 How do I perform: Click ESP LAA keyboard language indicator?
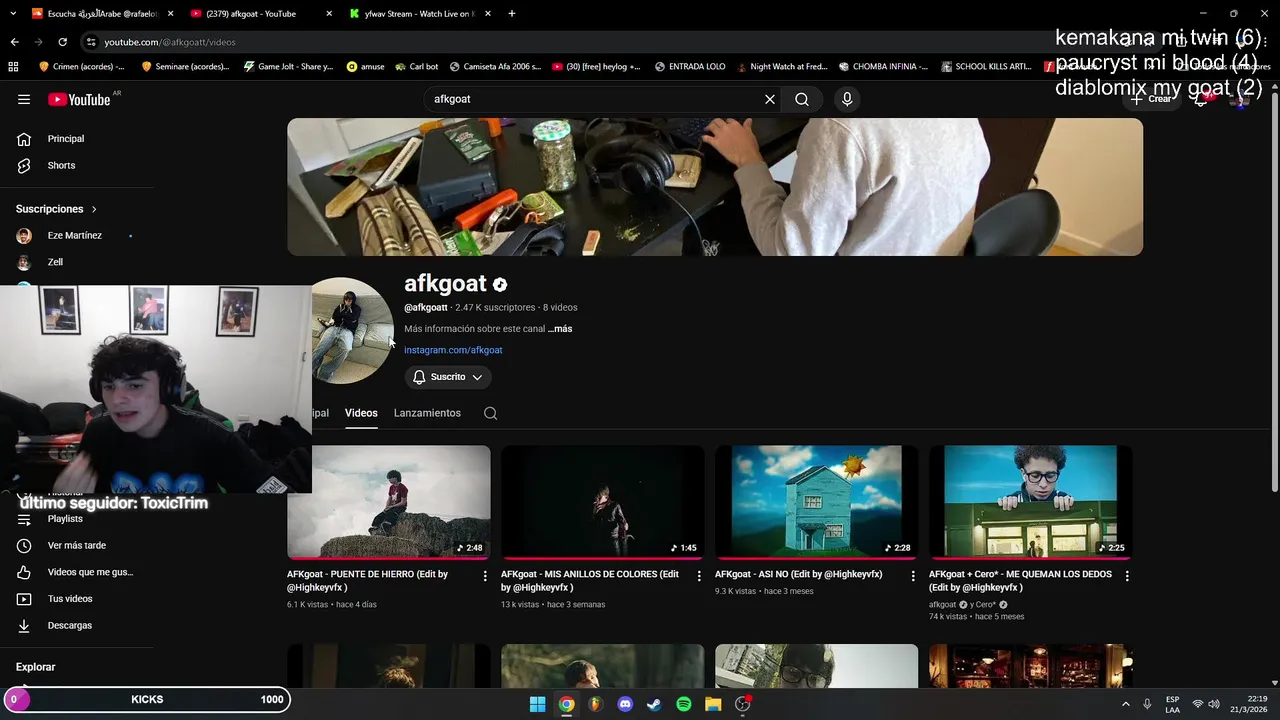tap(1172, 704)
